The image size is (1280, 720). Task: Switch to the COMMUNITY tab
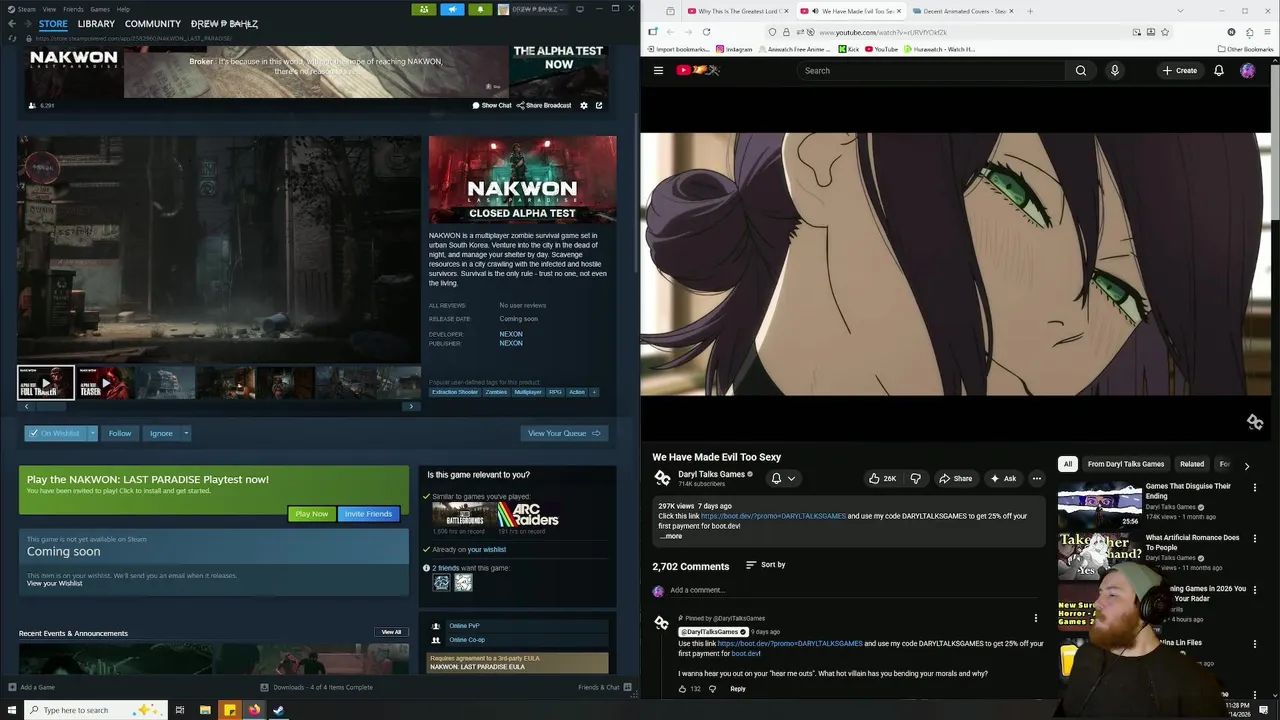point(153,23)
